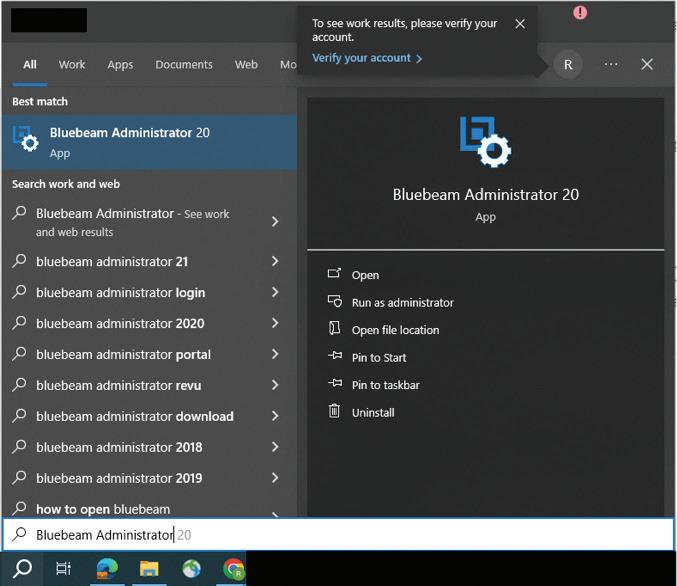Image resolution: width=677 pixels, height=586 pixels.
Task: Launch Microsoft Edge from the taskbar
Action: (107, 568)
